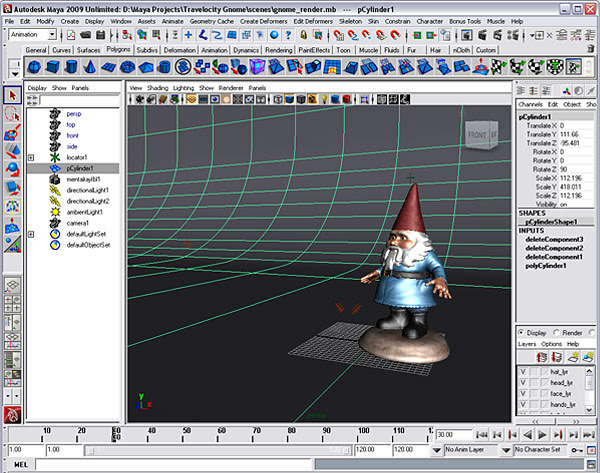Click the lock selection icon
Viewport: 600px width, 473px height.
(x=303, y=35)
